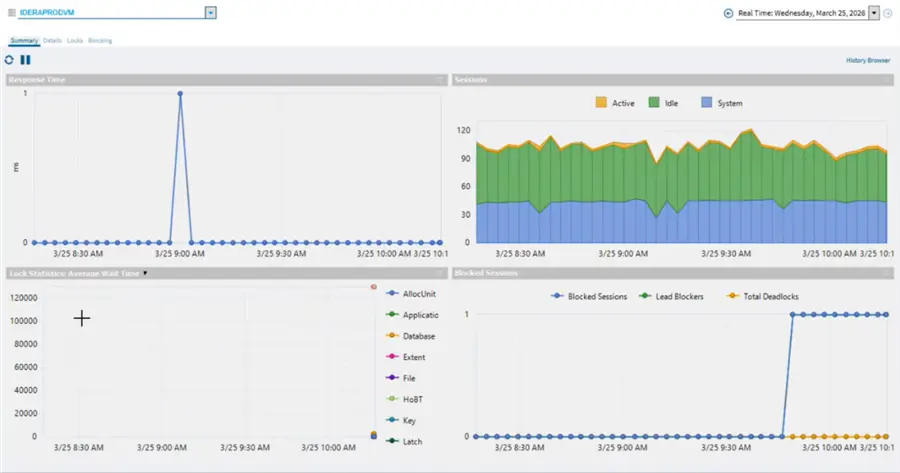
Task: Open the Blocking tab
Action: click(100, 41)
